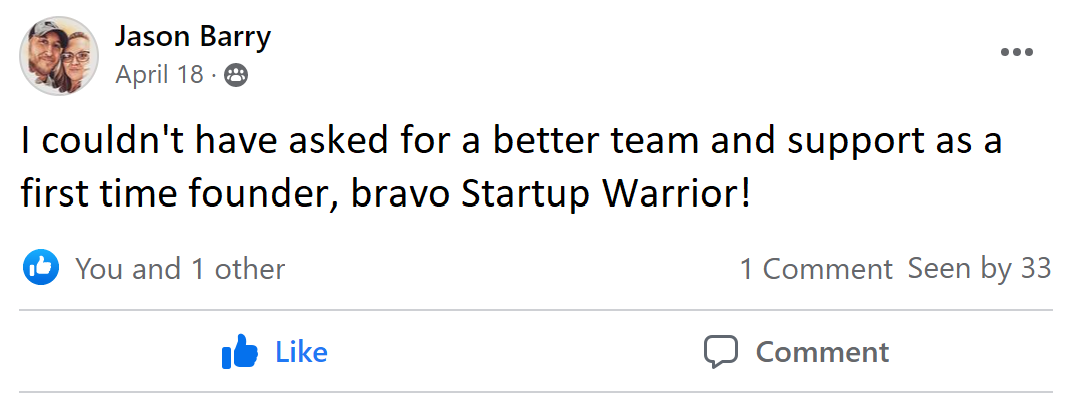Screen dimensions: 1072x407
Task: Open the Jason Barry profile name
Action: 192,37
